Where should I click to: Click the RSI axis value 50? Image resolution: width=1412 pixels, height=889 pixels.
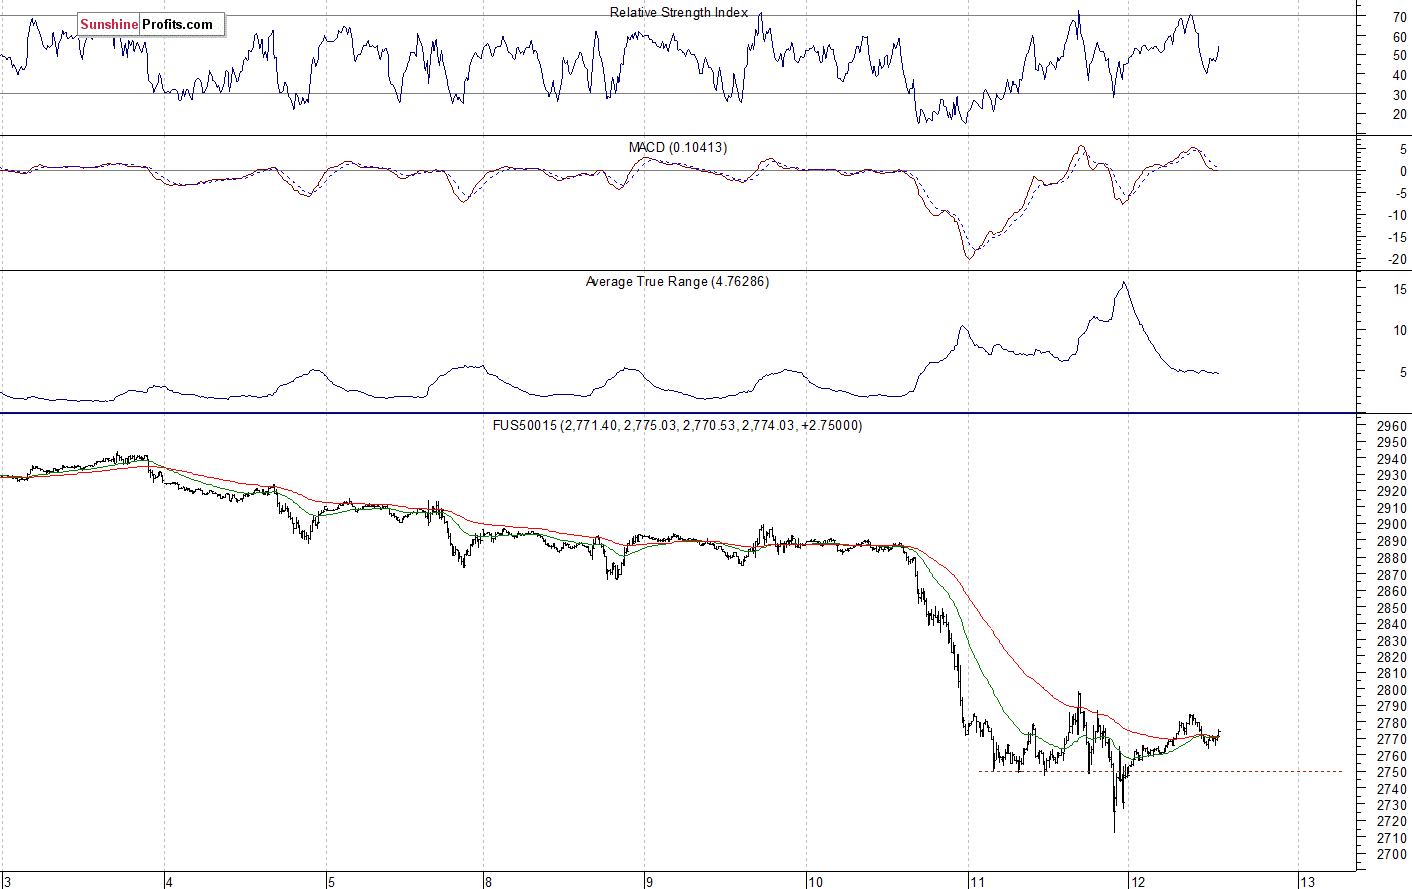click(x=1399, y=56)
